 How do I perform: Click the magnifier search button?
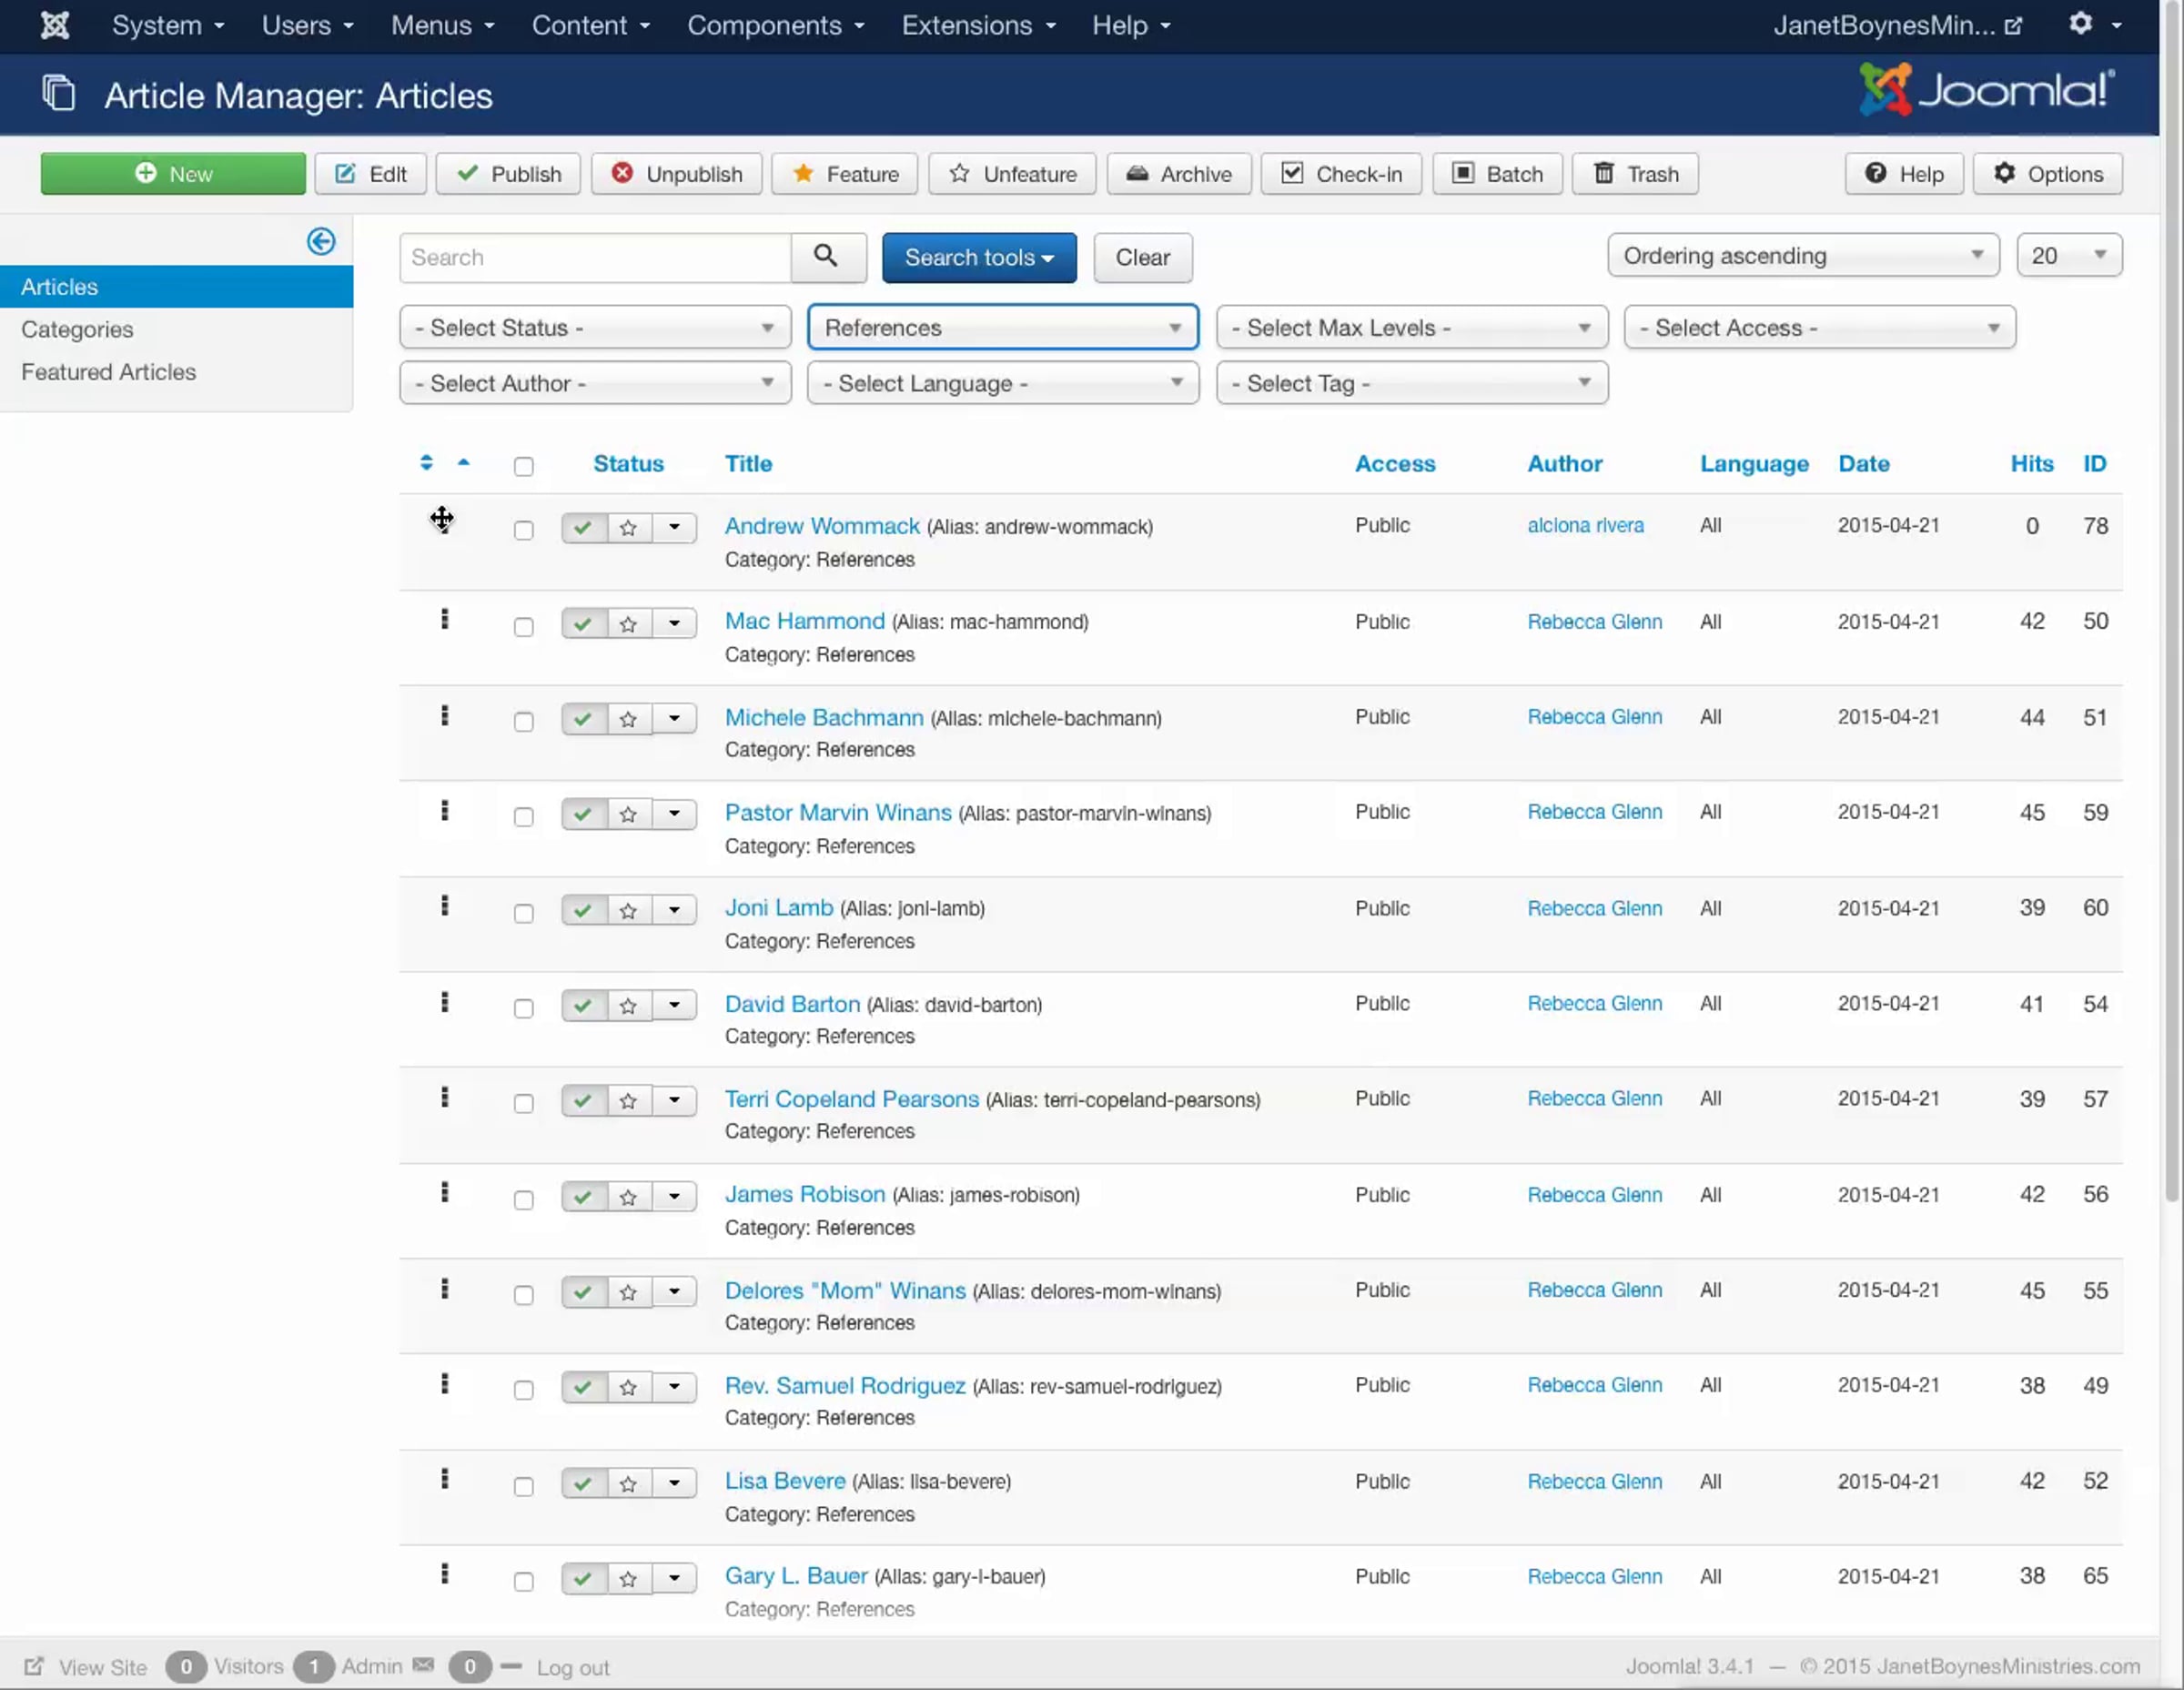(827, 257)
